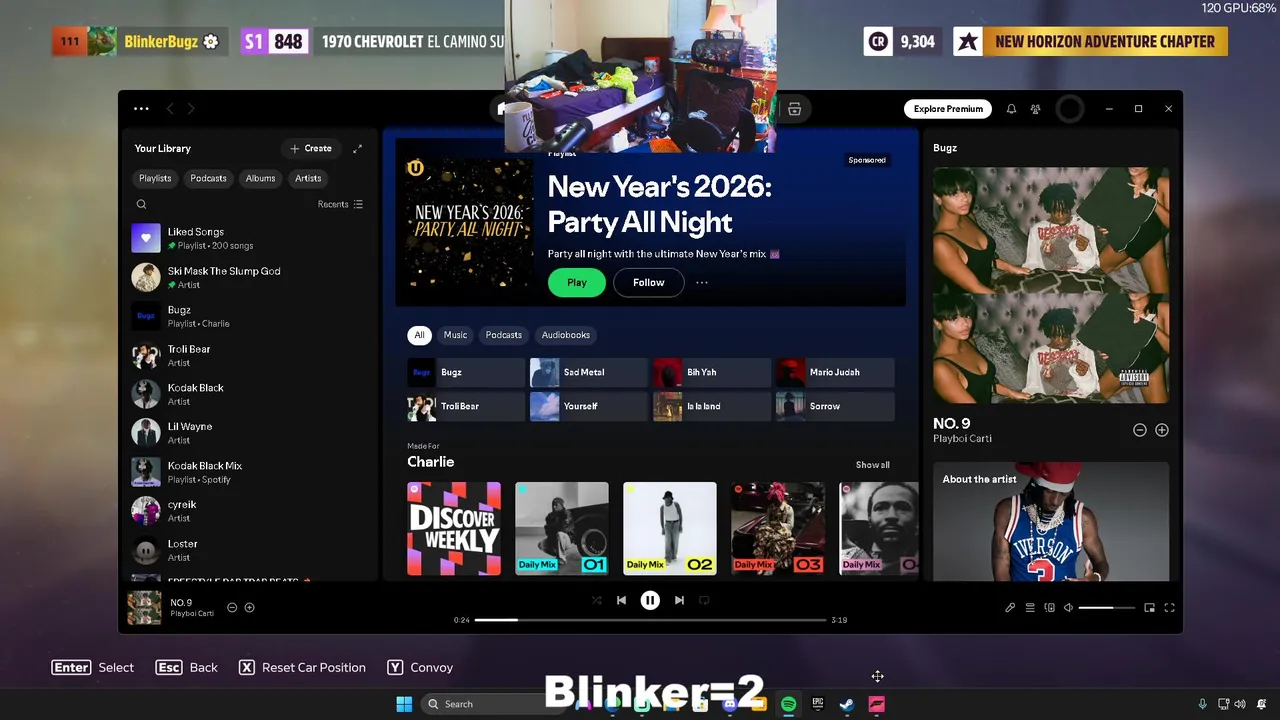Navigate forward with the right arrow
The image size is (1280, 720).
(190, 109)
